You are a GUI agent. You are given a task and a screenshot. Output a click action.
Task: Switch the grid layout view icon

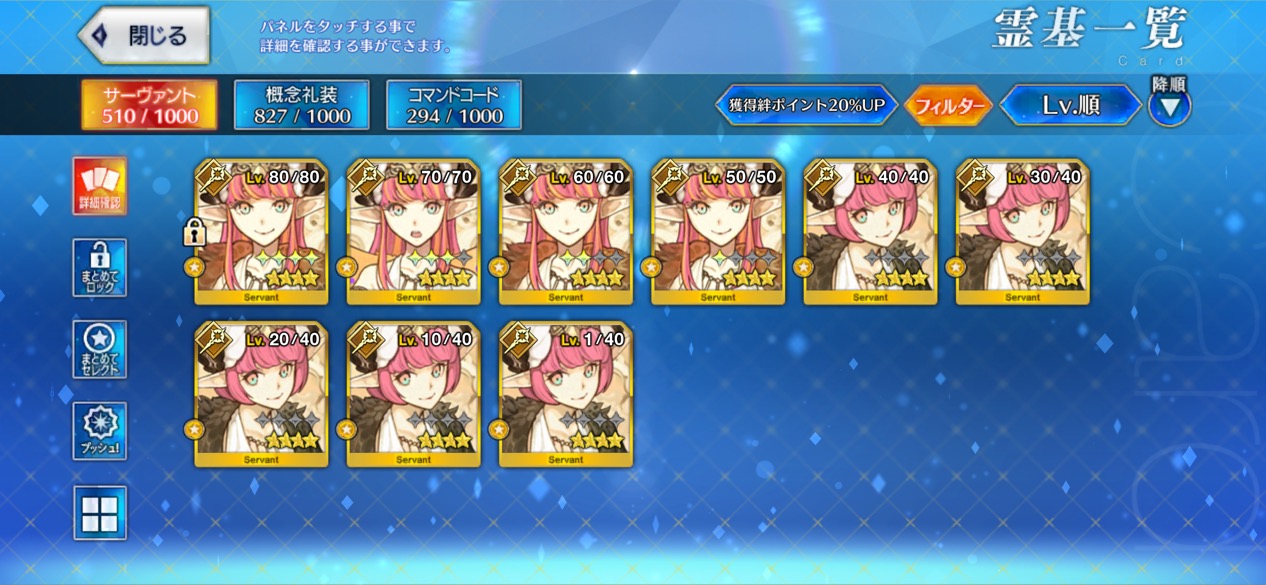(x=100, y=512)
